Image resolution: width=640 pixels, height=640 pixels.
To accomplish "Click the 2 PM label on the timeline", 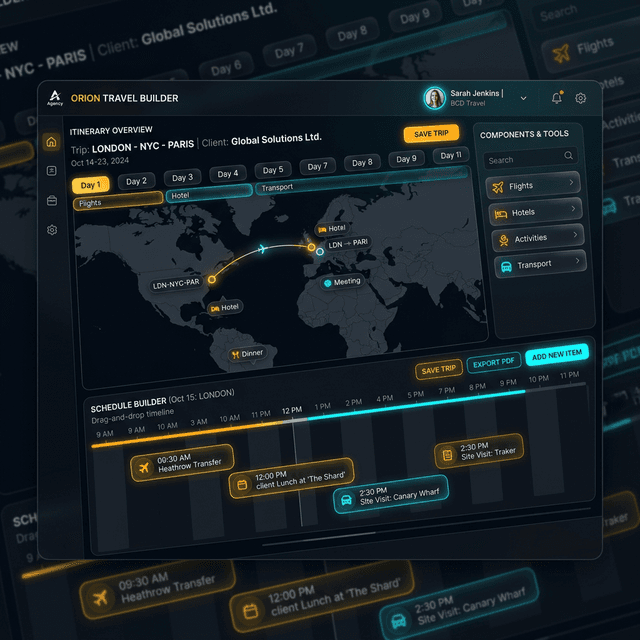I will tap(353, 402).
